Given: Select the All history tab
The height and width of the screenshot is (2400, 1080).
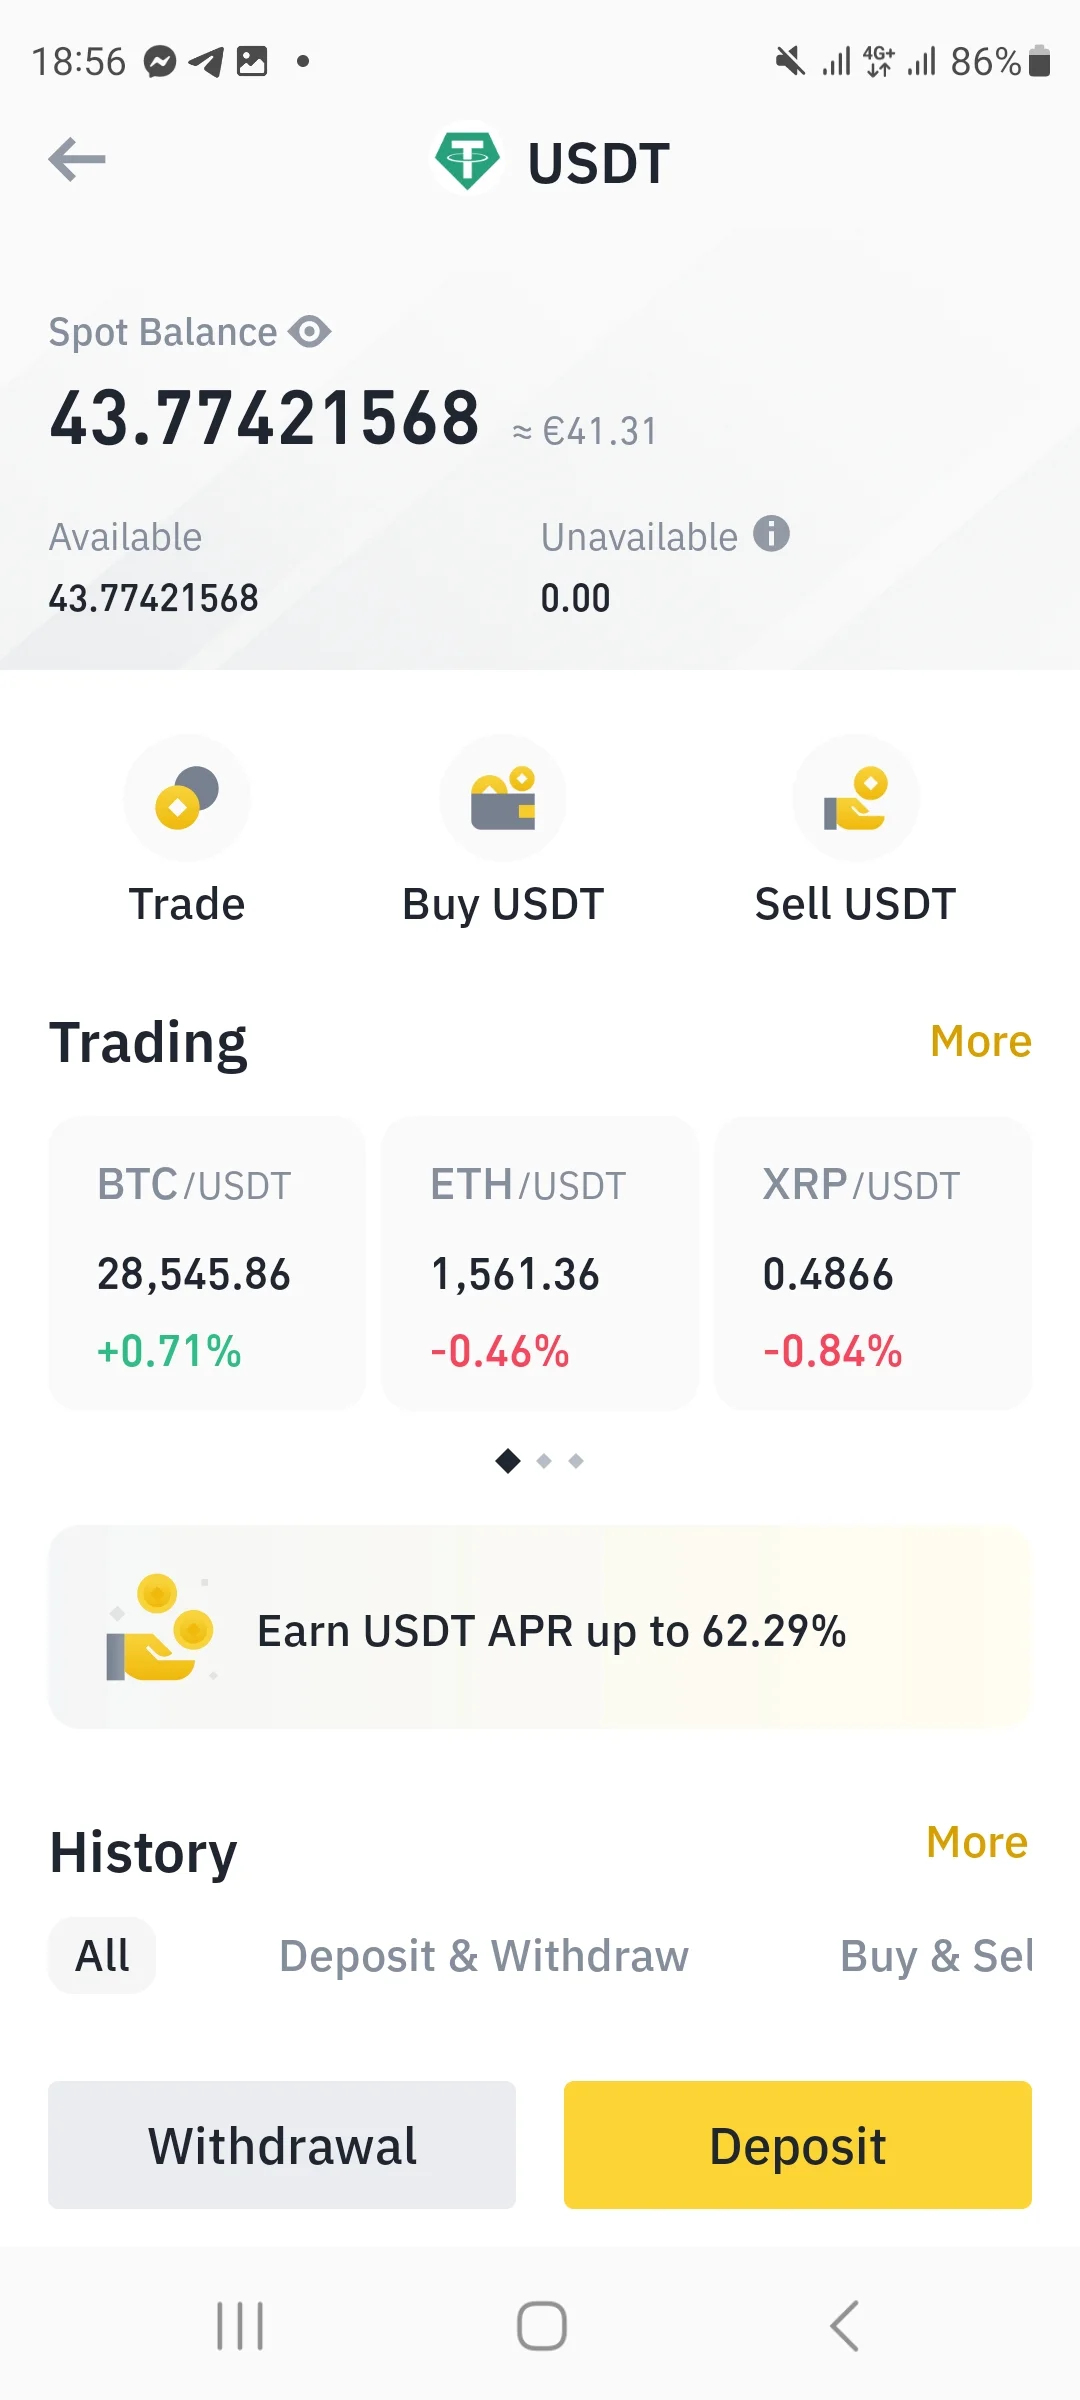Looking at the screenshot, I should pyautogui.click(x=102, y=1955).
